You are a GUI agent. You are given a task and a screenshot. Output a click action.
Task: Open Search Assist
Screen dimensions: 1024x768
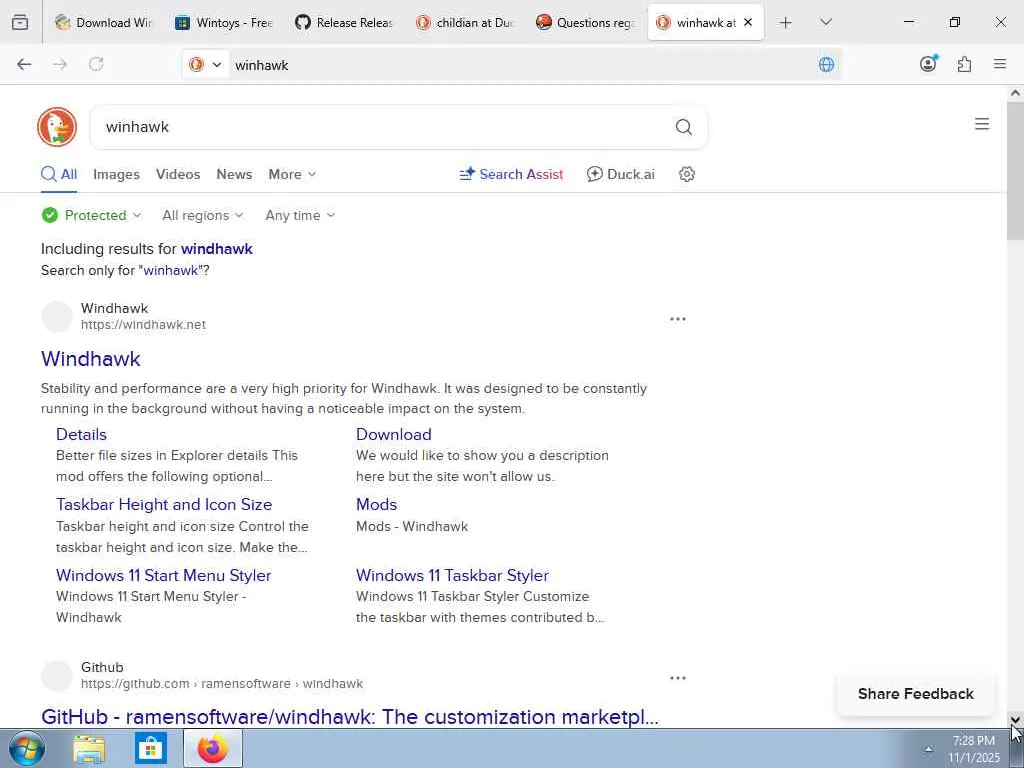pyautogui.click(x=511, y=174)
